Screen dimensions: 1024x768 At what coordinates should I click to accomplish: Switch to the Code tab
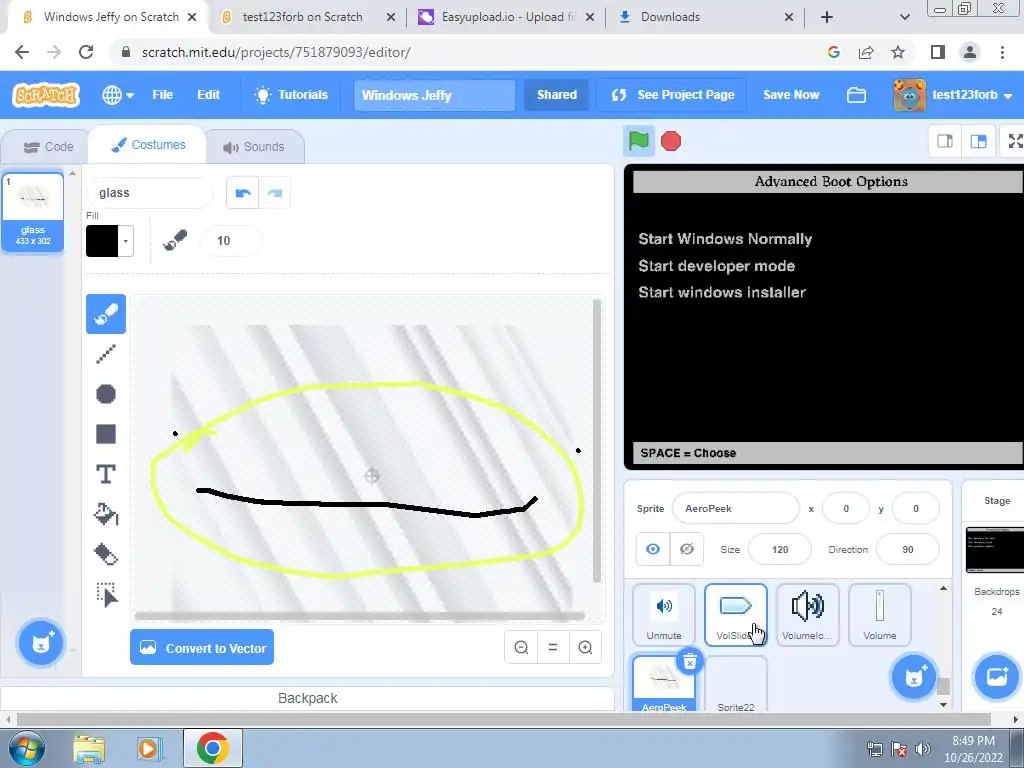pos(48,147)
